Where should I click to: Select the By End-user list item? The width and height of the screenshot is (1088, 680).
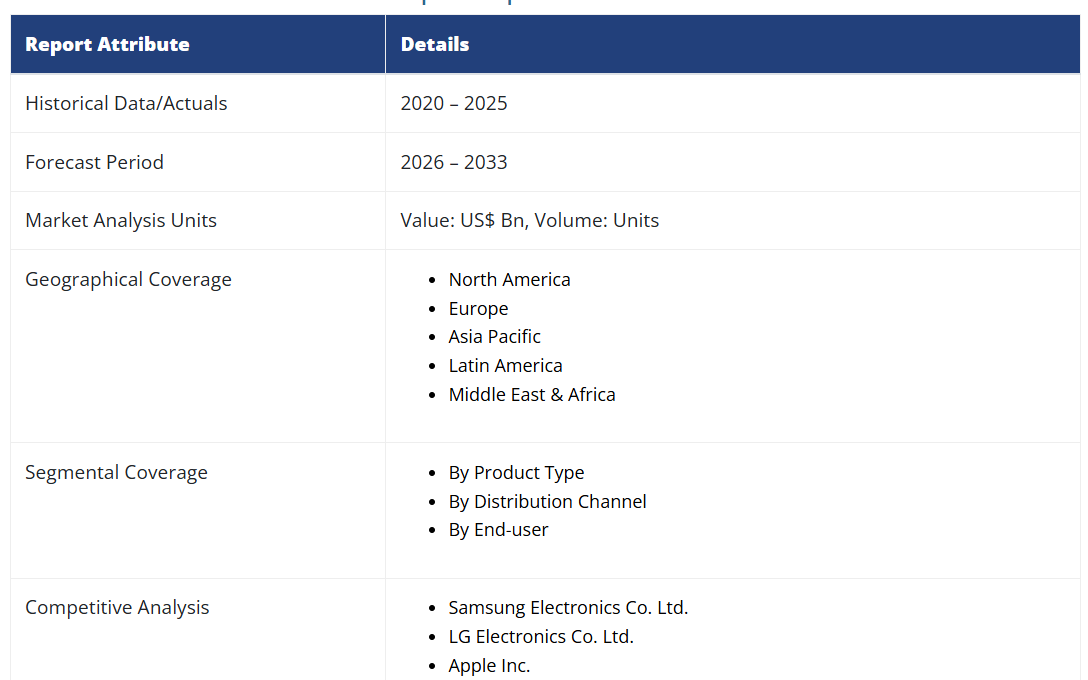click(498, 529)
